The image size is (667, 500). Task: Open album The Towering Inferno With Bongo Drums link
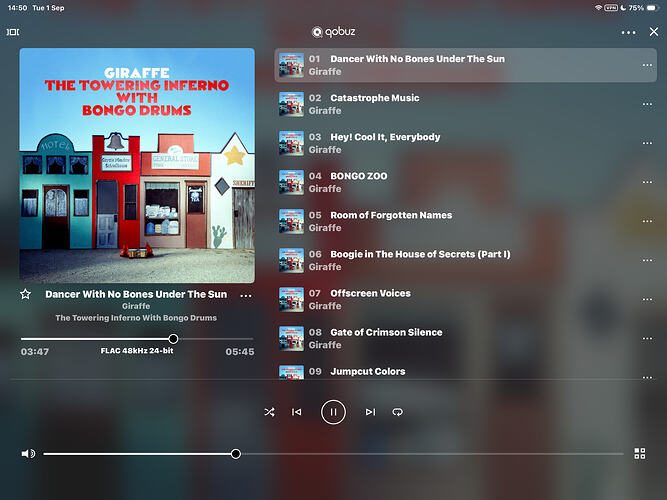click(x=136, y=318)
